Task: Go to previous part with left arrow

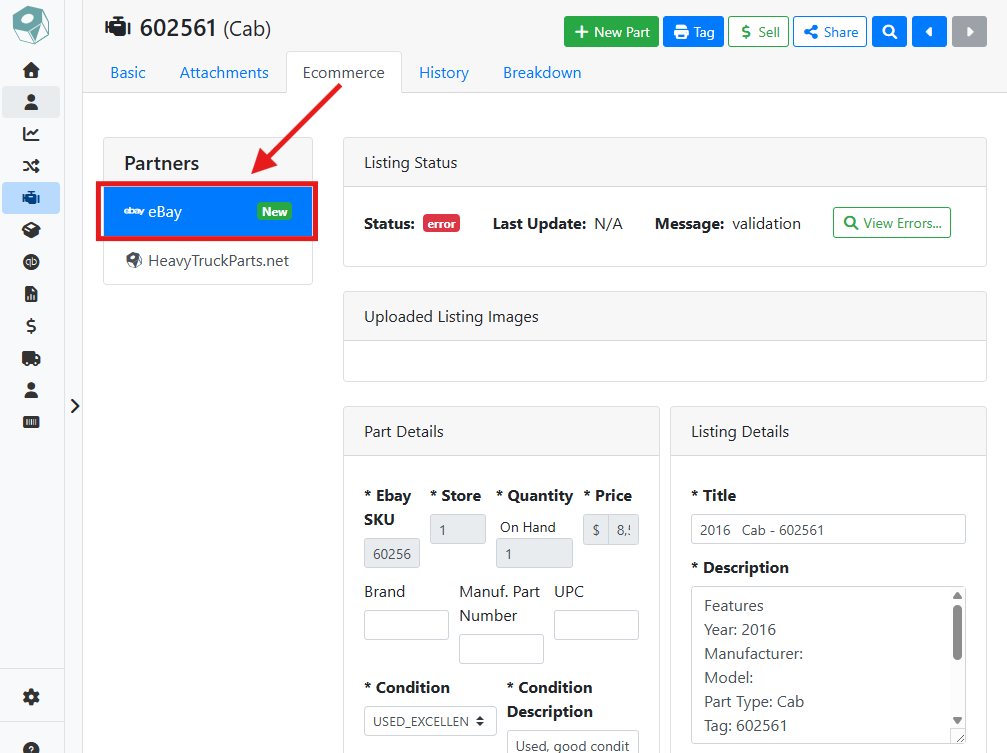Action: point(929,32)
